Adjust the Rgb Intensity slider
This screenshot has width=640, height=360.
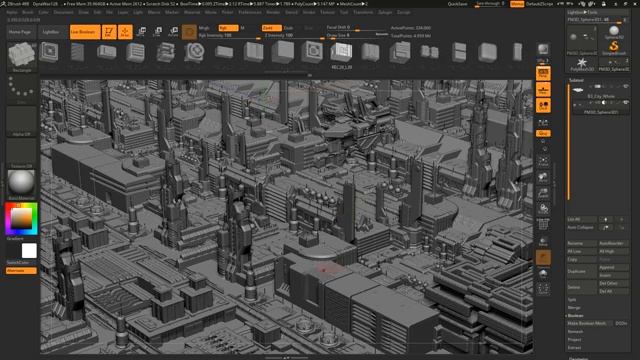click(229, 36)
